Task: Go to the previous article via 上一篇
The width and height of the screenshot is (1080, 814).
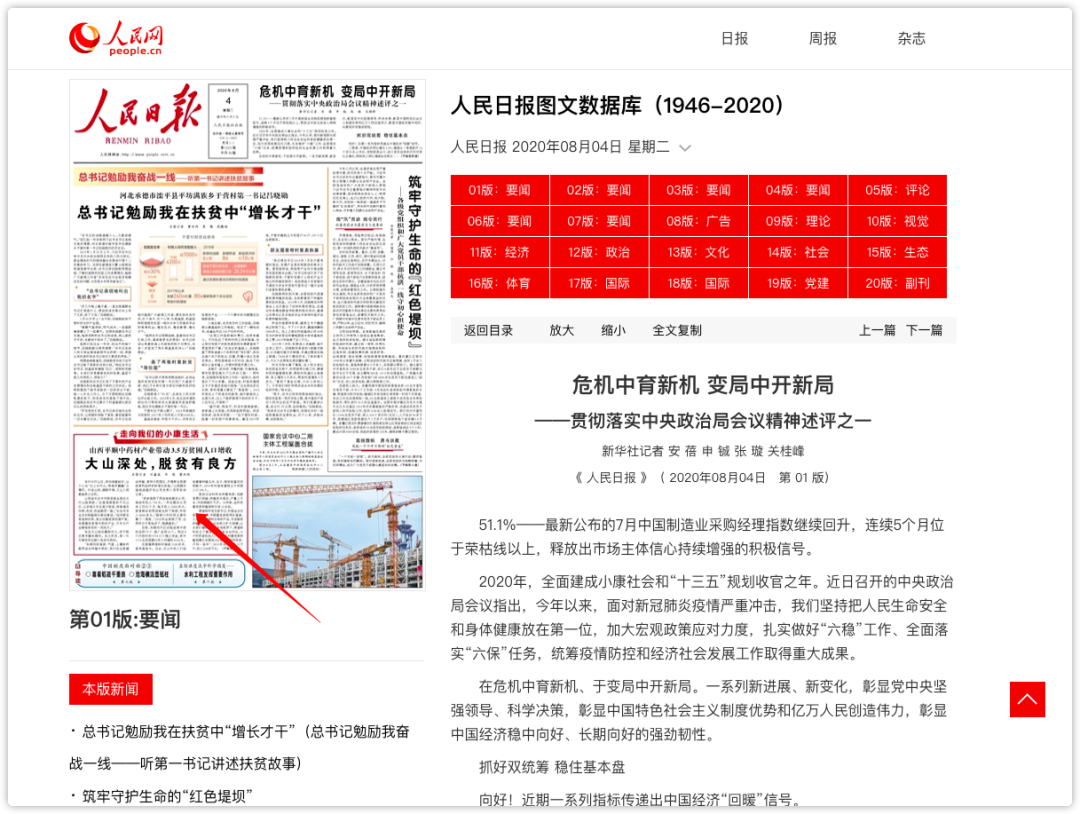Action: (x=876, y=330)
